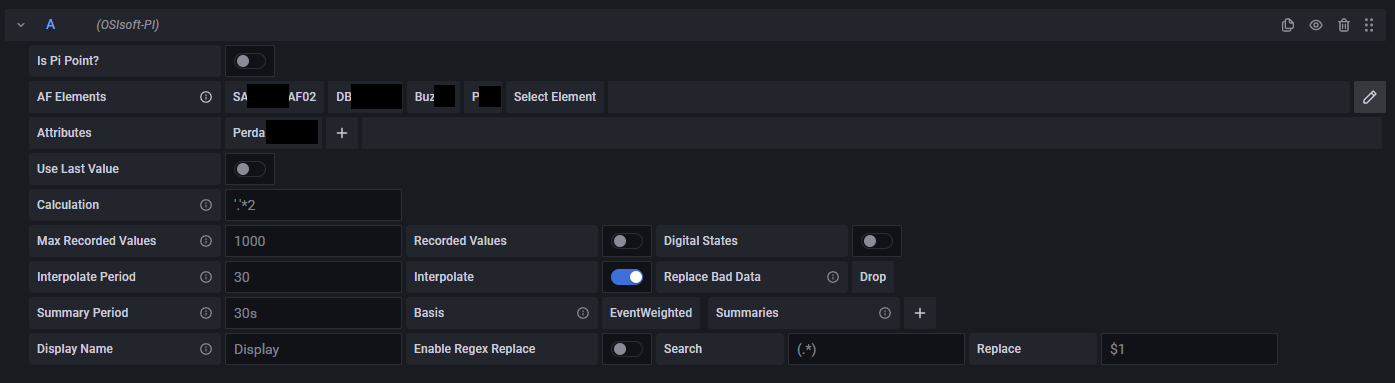Show the Interpolate Period info icon
This screenshot has width=1395, height=383.
click(x=206, y=277)
